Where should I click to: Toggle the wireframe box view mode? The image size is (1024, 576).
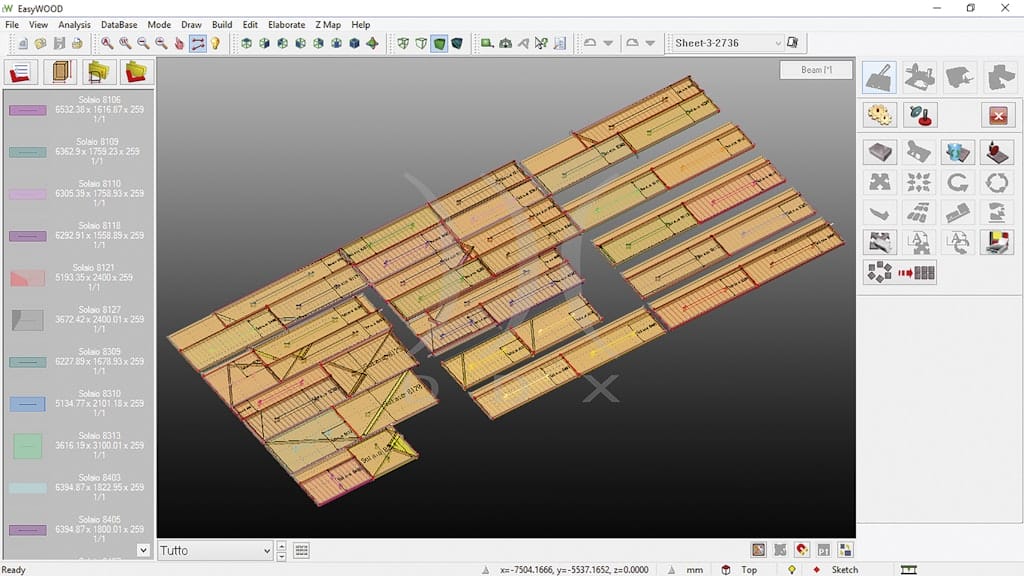(x=403, y=43)
